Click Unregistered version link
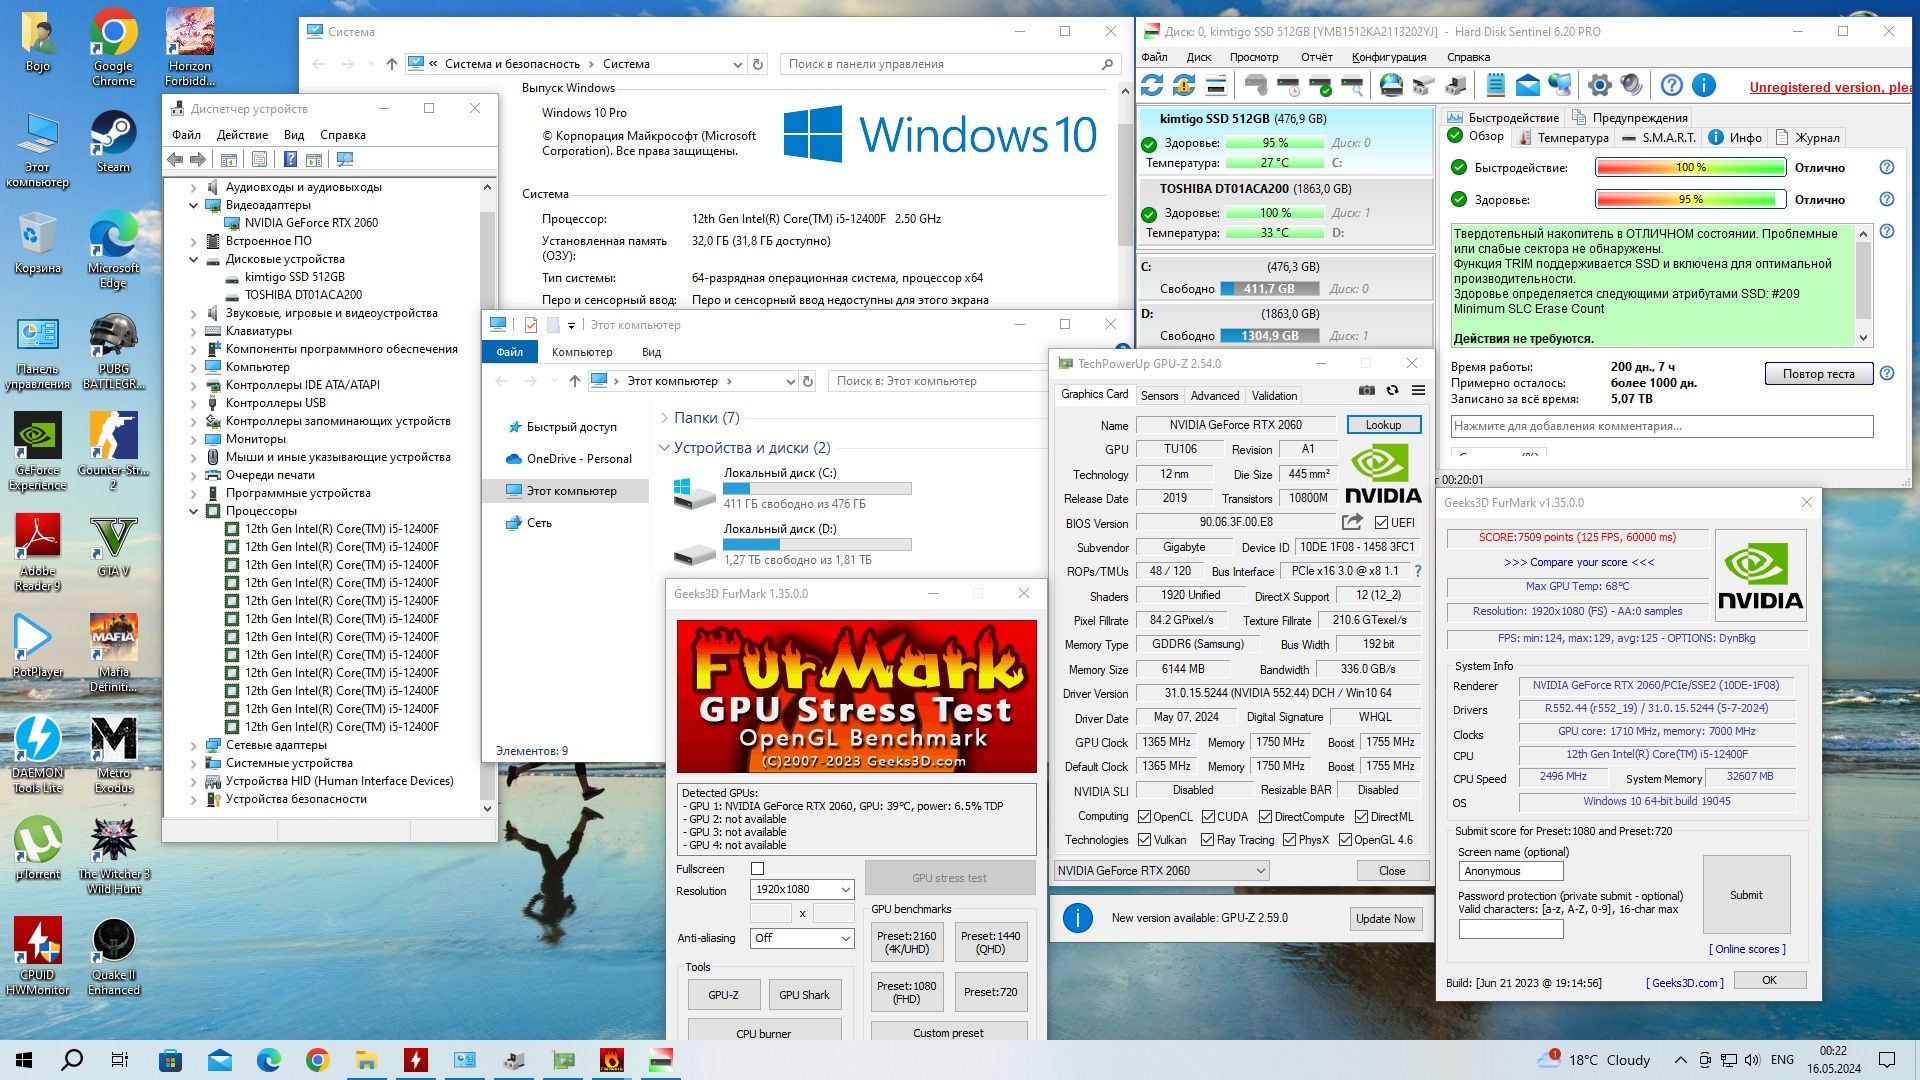Image resolution: width=1920 pixels, height=1080 pixels. (x=1830, y=87)
